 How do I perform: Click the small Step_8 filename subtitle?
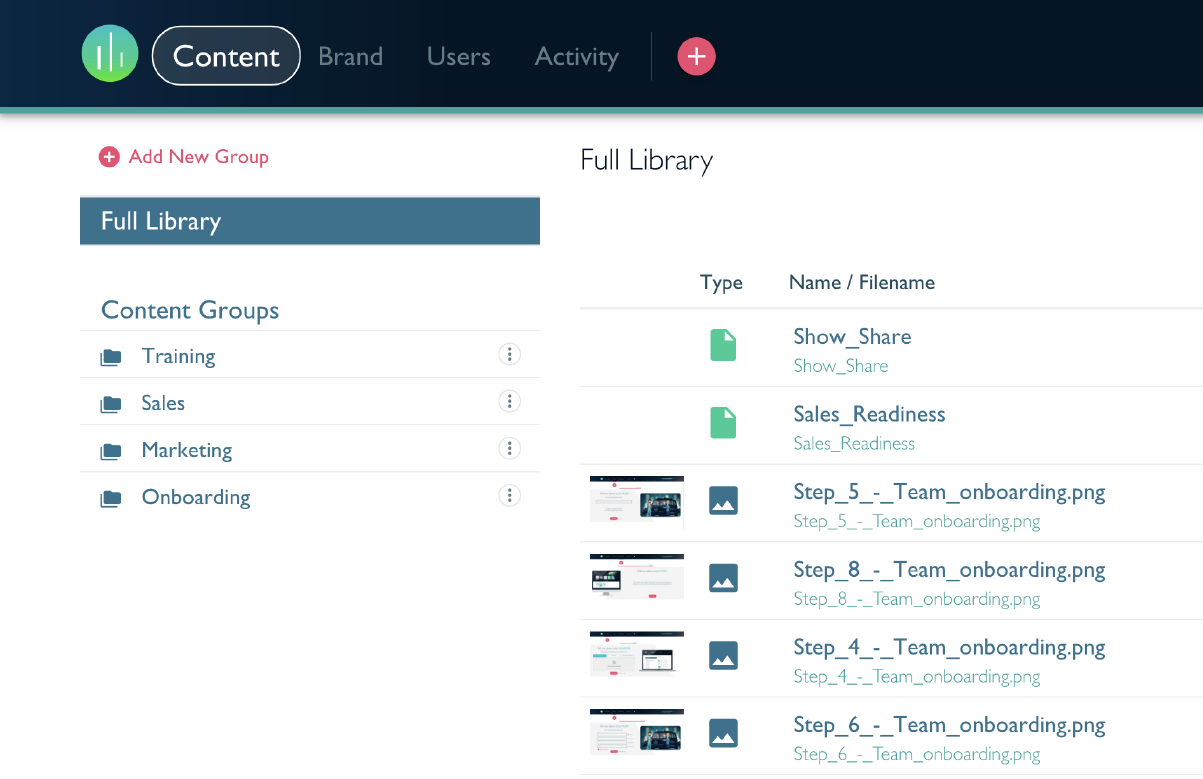[x=917, y=599]
